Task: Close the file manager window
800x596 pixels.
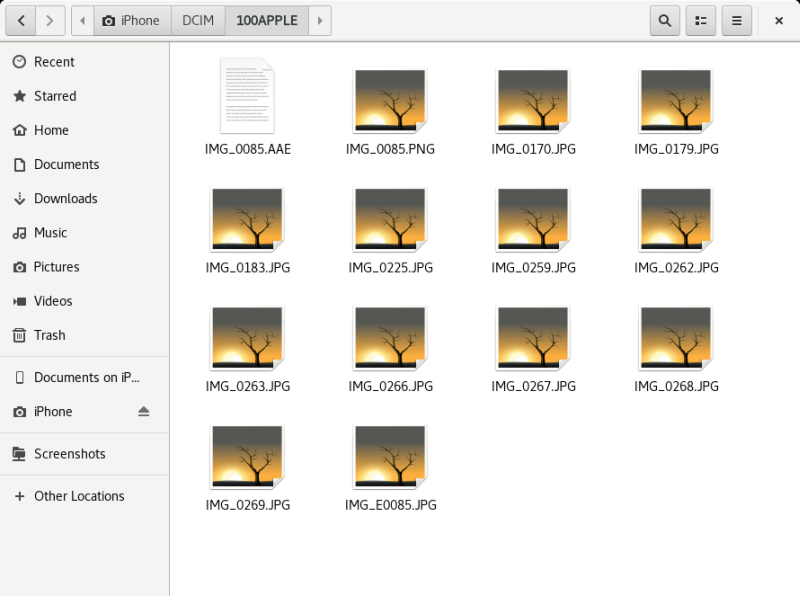Action: [778, 20]
